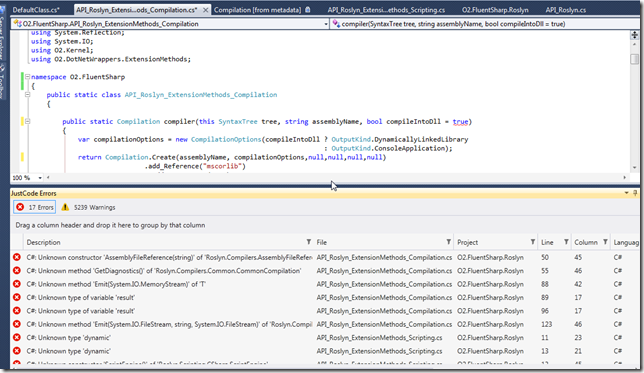644x373 pixels.
Task: Open the Column column filter icon
Action: pos(605,242)
